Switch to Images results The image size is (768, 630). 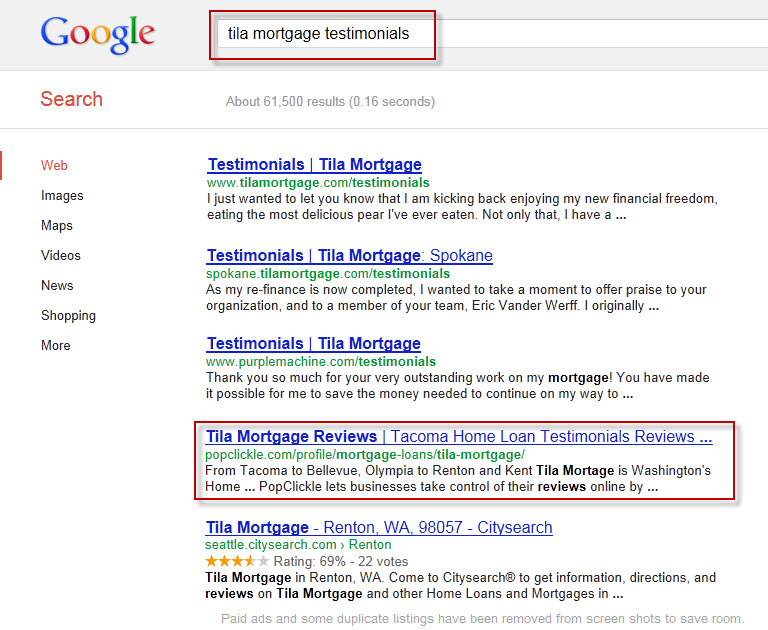click(62, 195)
